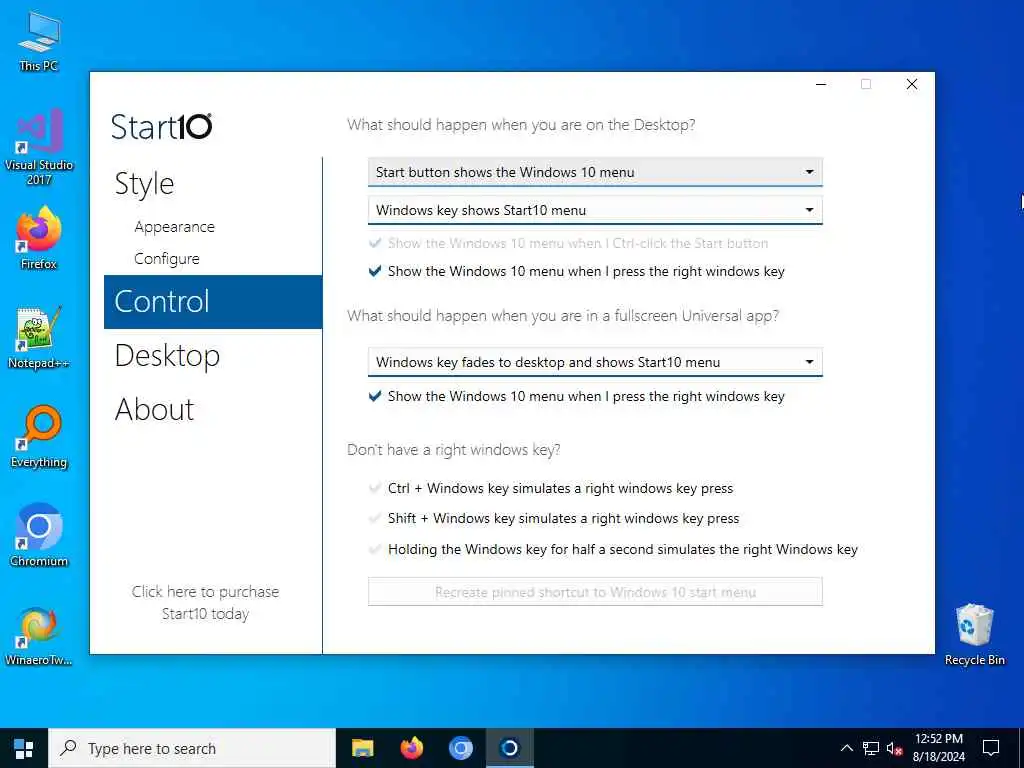Click the Start10 logo in the sidebar

point(161,127)
